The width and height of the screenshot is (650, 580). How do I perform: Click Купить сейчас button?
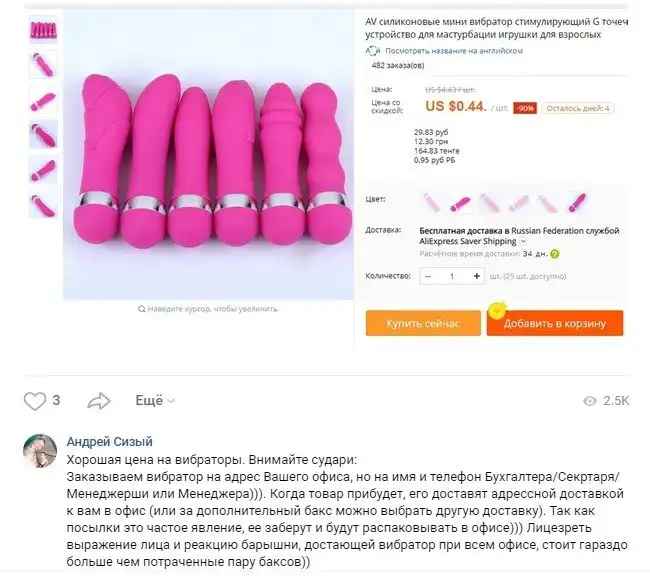point(423,323)
